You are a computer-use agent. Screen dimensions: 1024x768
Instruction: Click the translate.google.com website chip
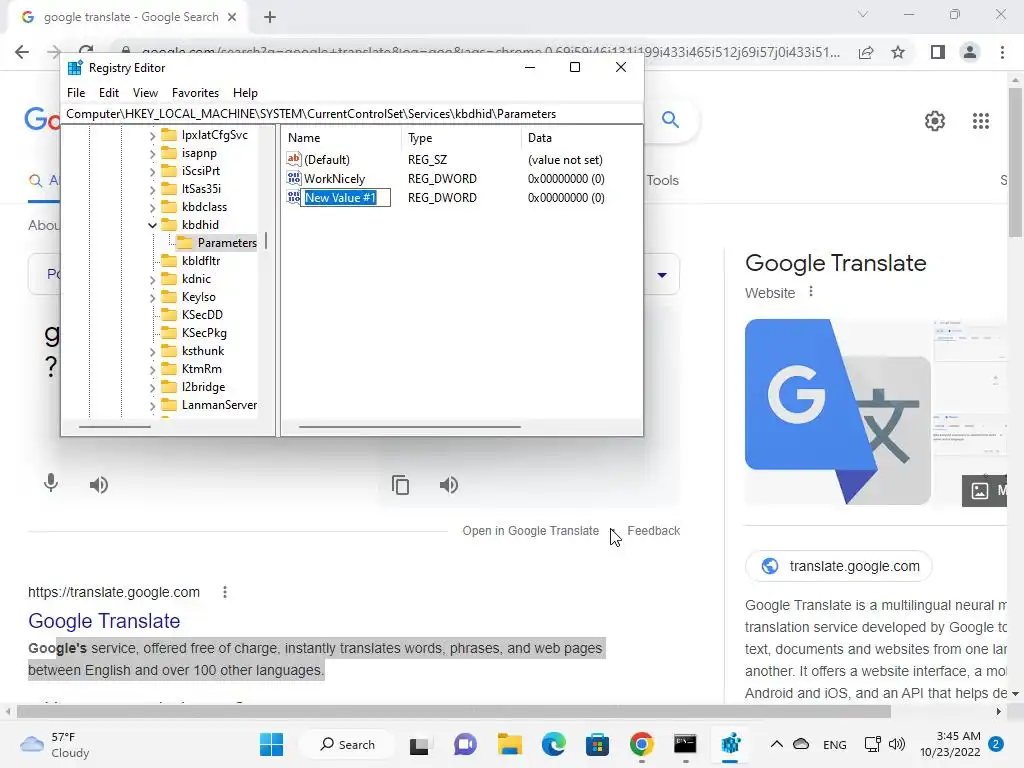click(839, 566)
